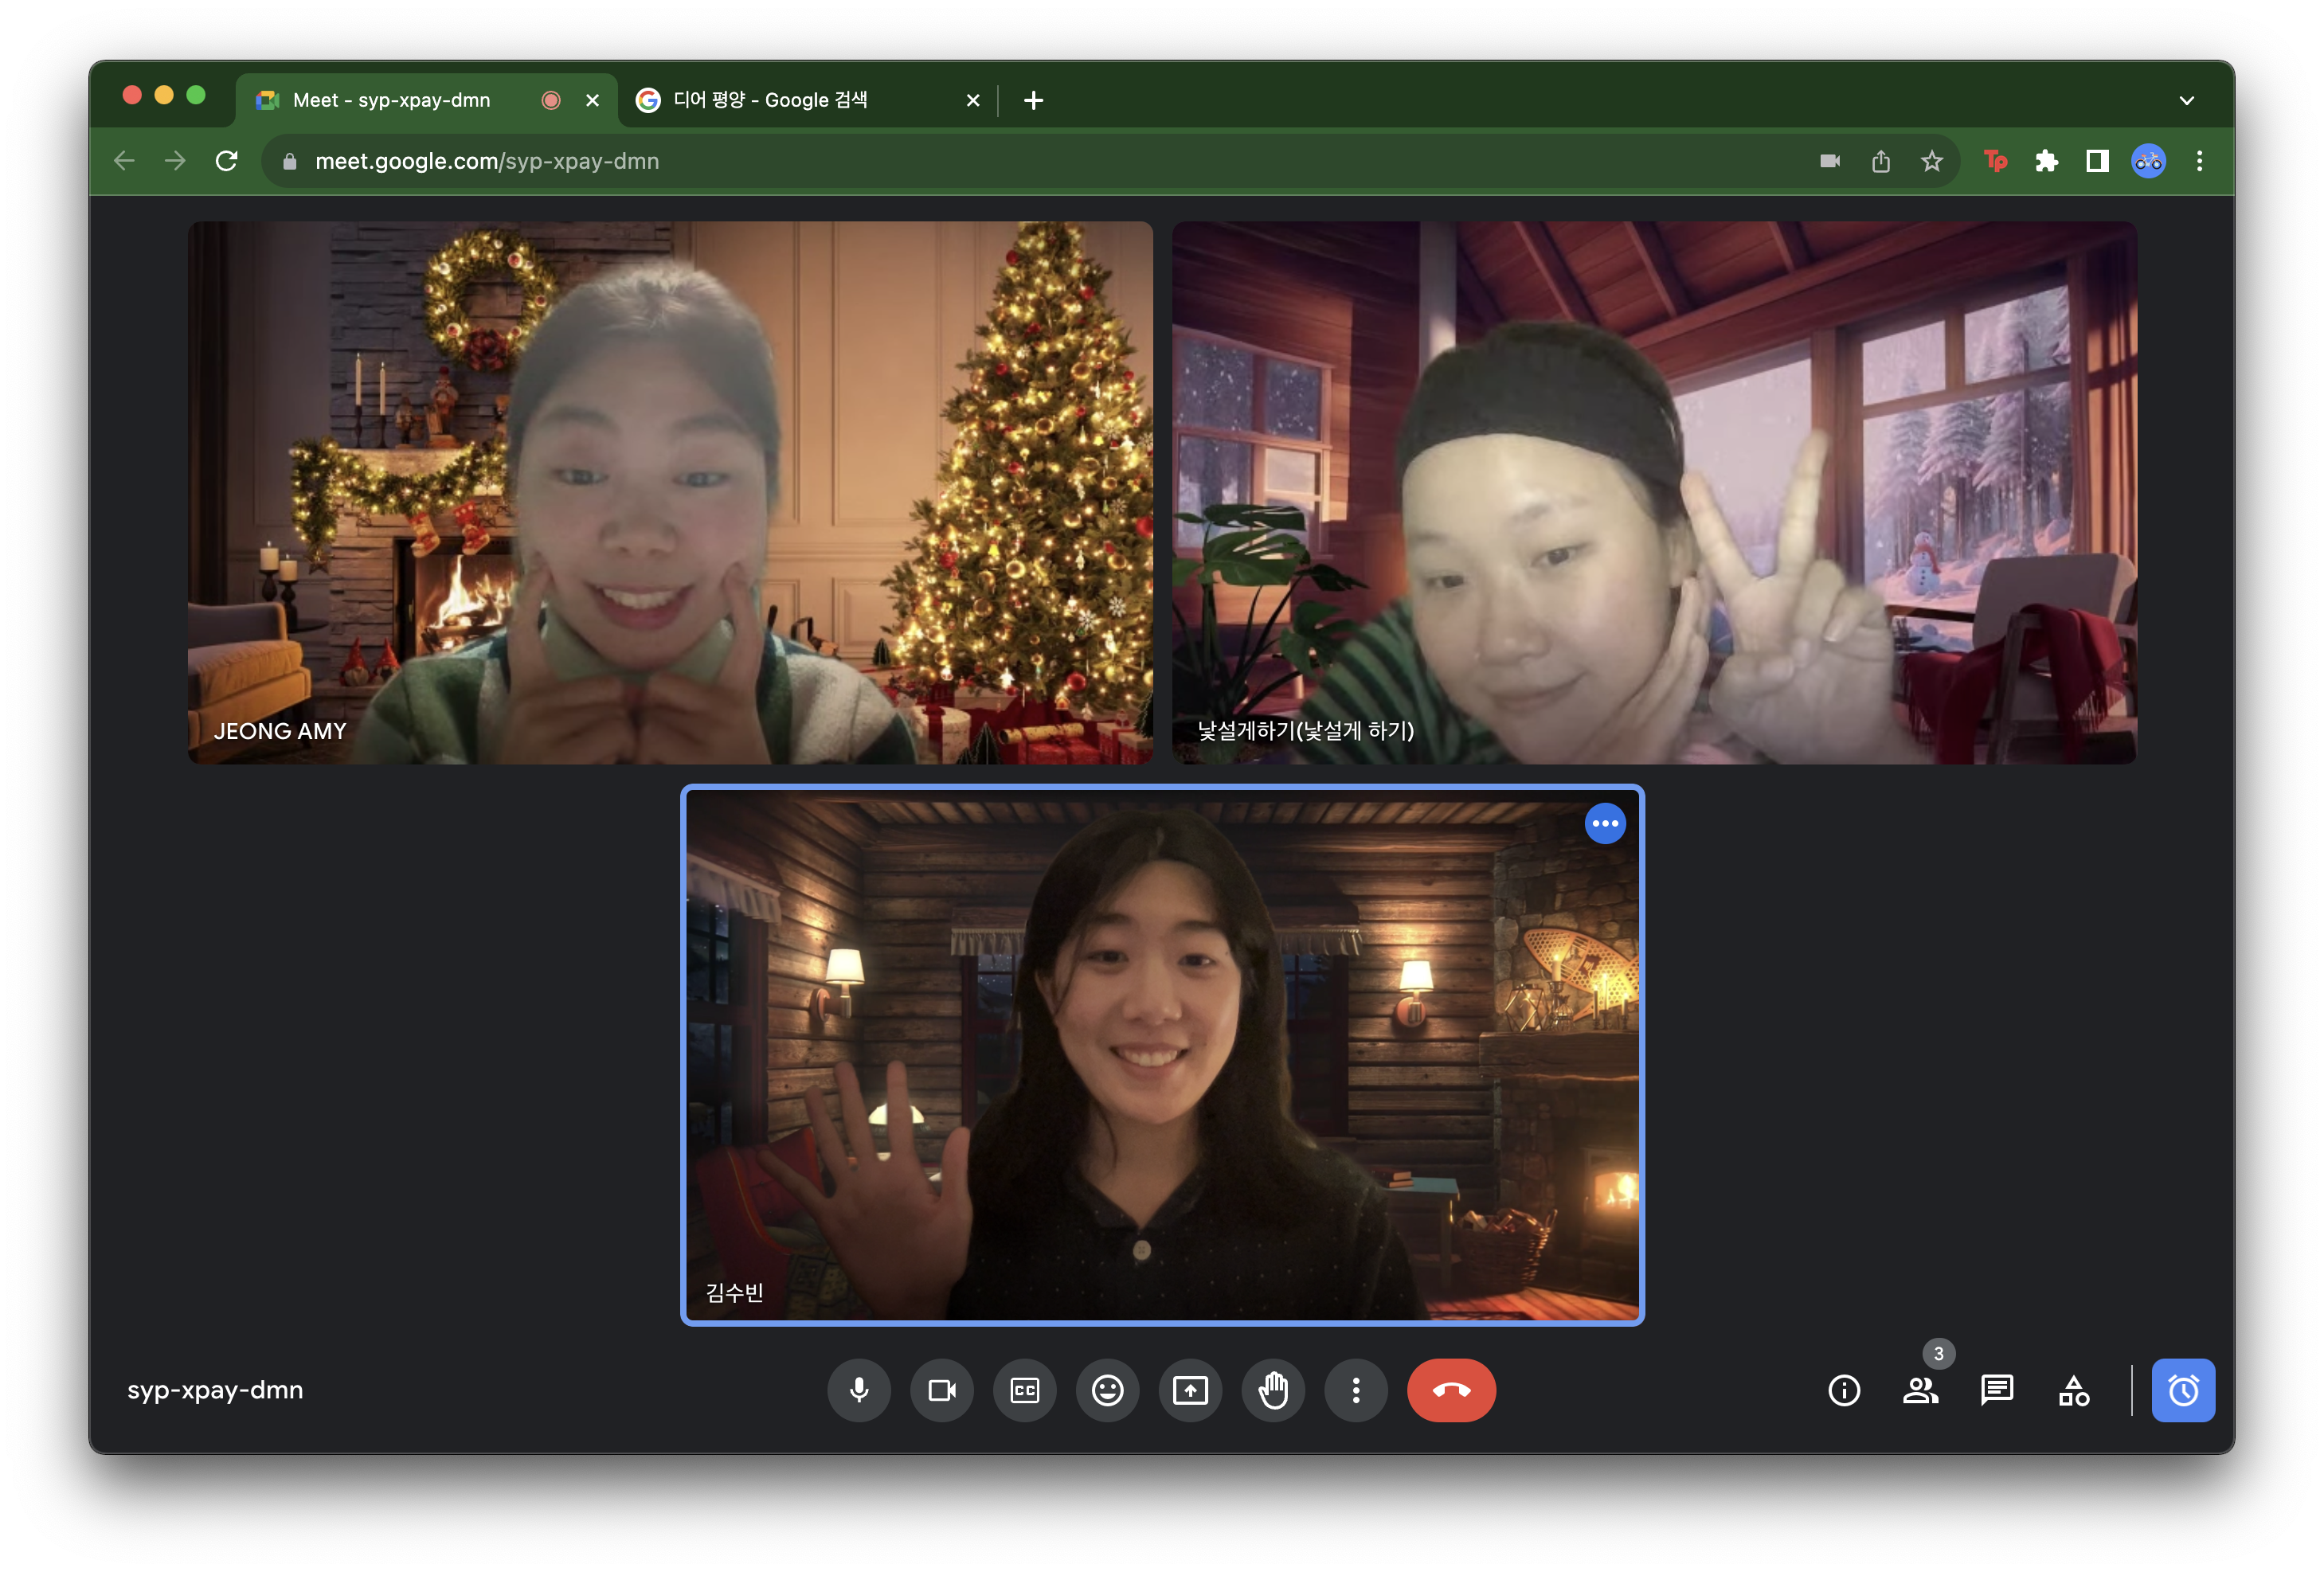Screen dimensions: 2324x1572
Task: Select the 낯설게하기 participant video tile
Action: (x=1654, y=492)
